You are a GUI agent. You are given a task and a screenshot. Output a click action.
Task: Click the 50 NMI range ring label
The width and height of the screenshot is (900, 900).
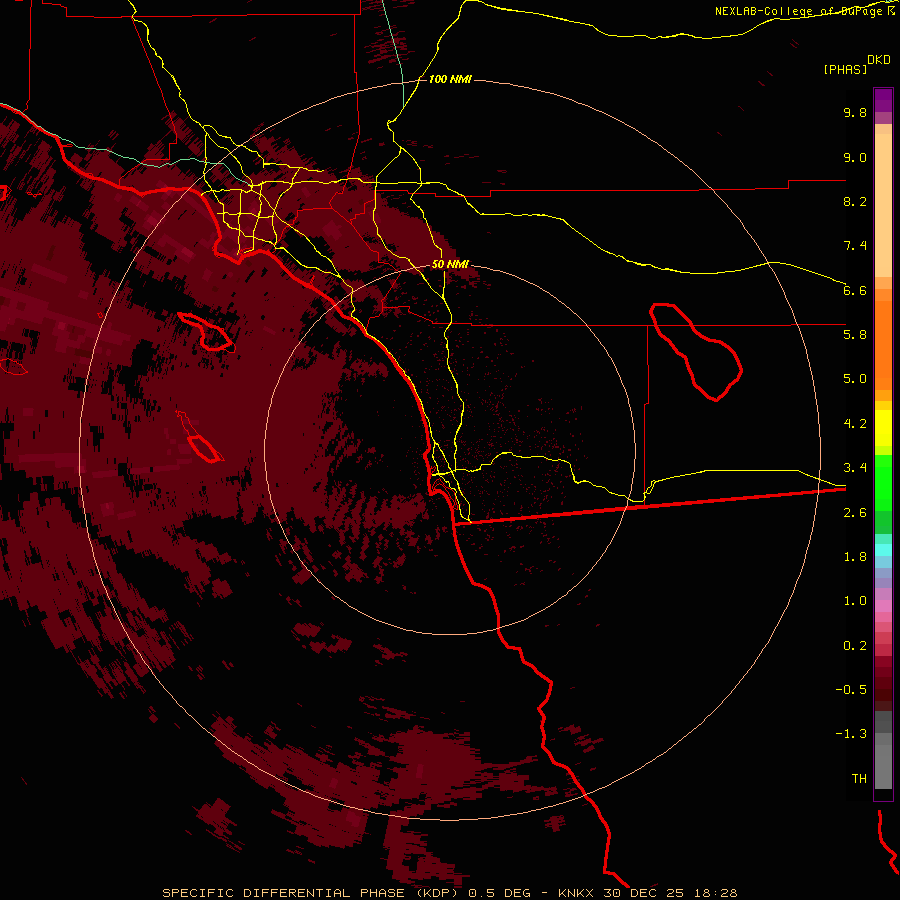[450, 264]
